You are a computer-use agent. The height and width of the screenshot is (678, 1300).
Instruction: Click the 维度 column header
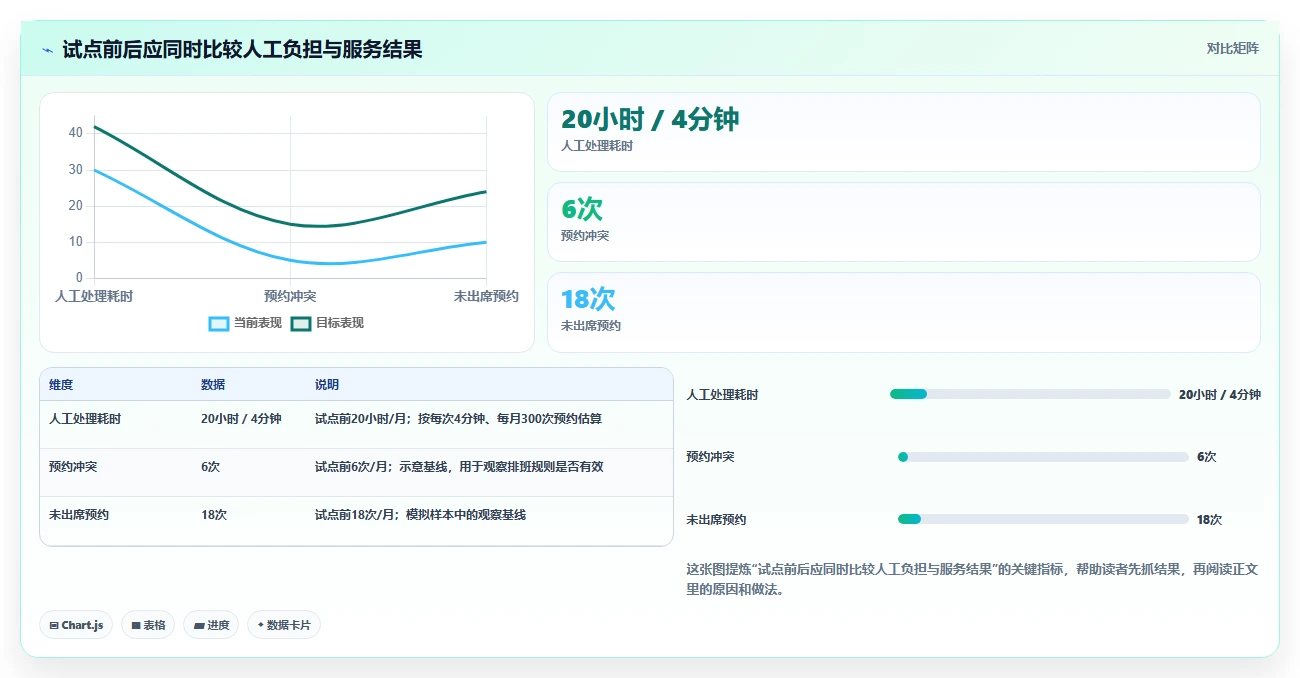pyautogui.click(x=61, y=385)
